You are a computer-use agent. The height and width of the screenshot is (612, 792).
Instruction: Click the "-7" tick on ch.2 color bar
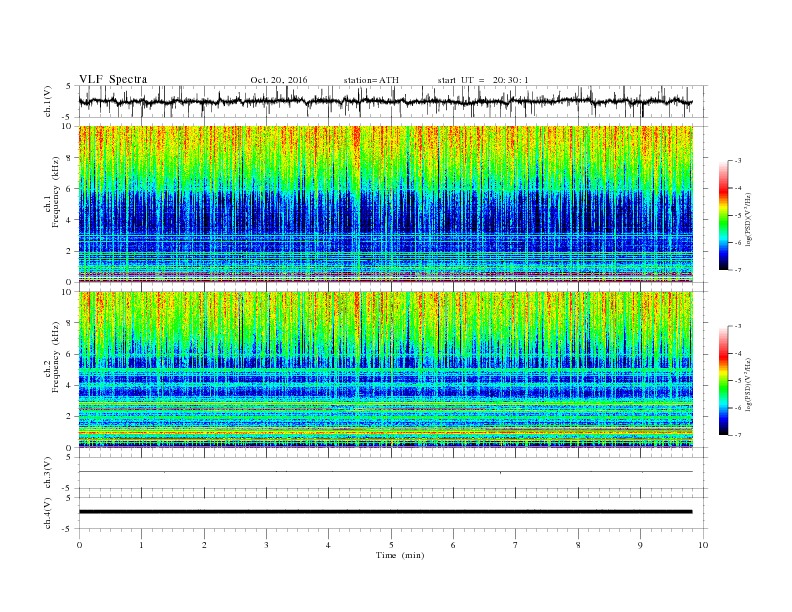click(738, 435)
